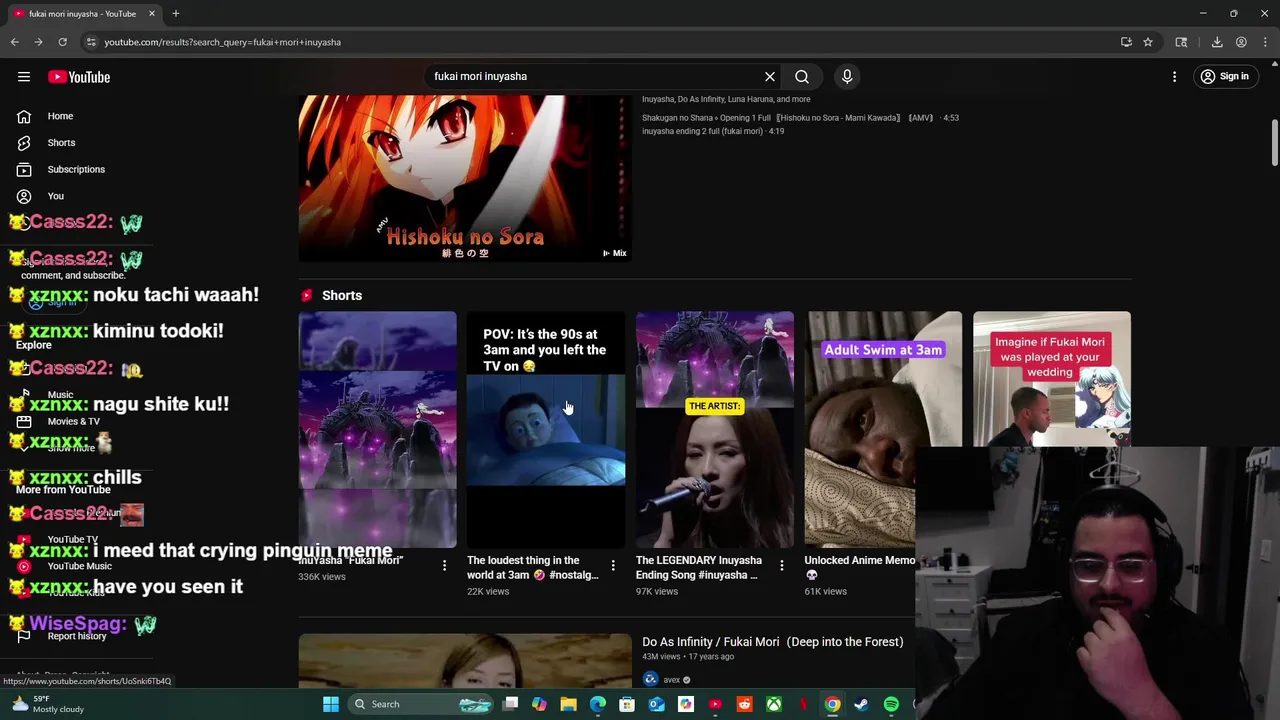
Task: Bookmark this page with the star icon
Action: [1148, 42]
